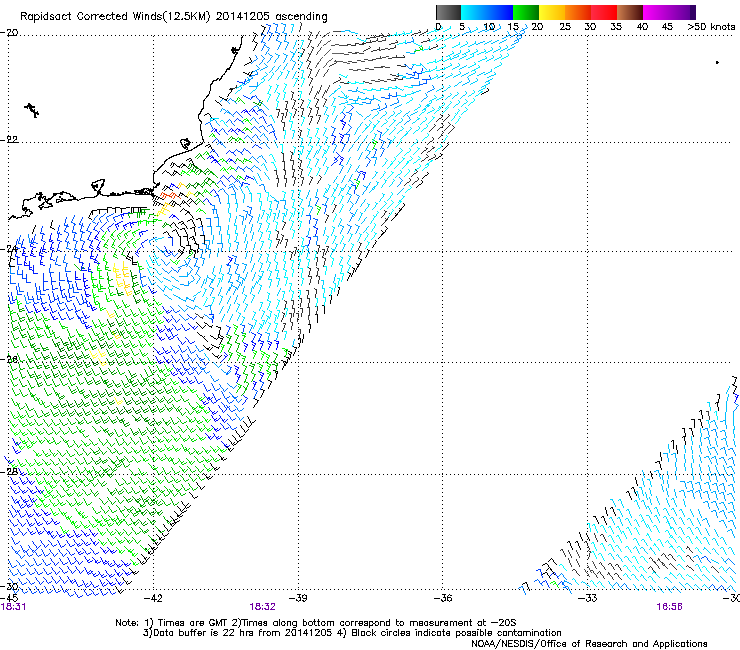Click the -26 latitude axis label
Image resolution: width=740 pixels, height=650 pixels.
[x=9, y=360]
